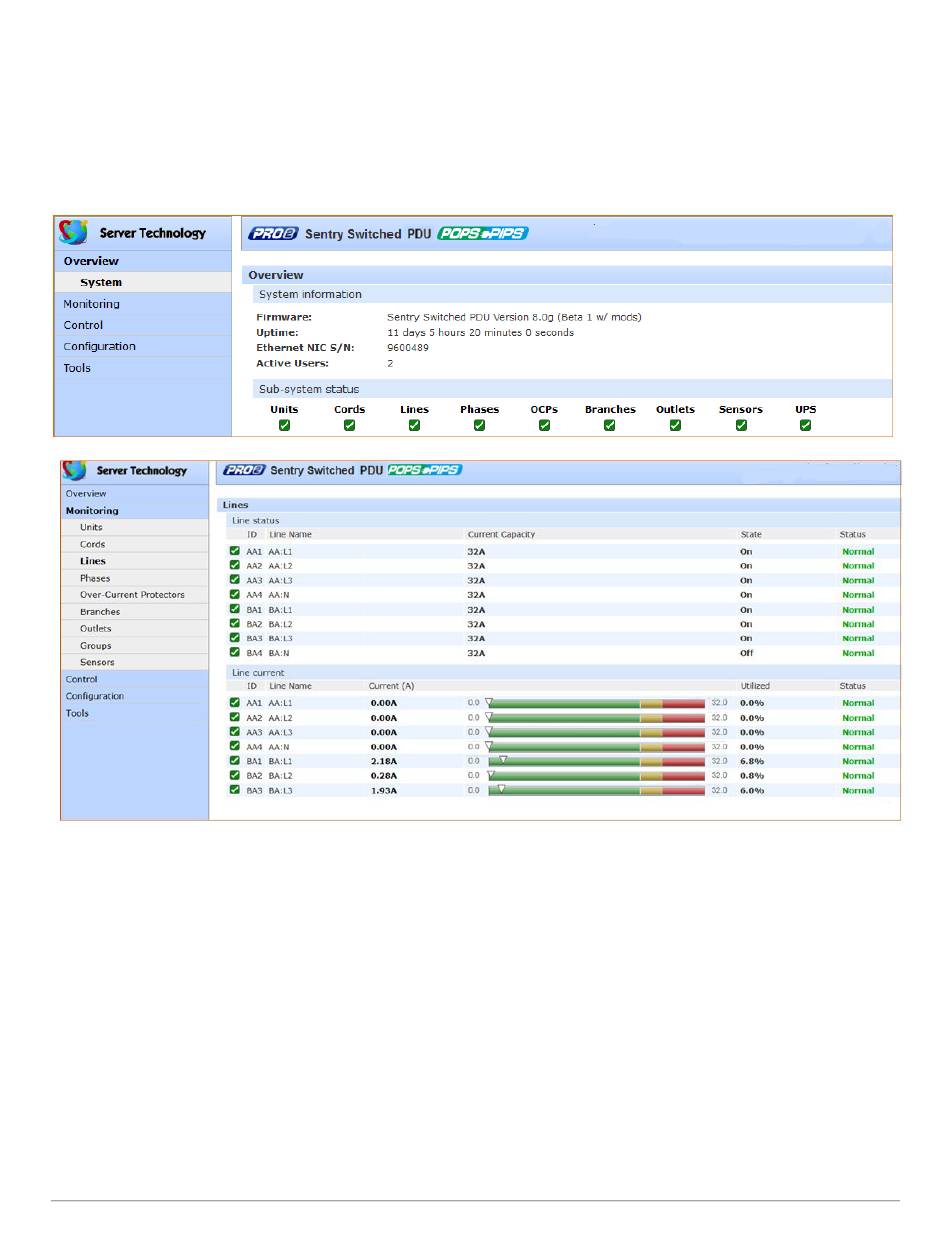
Task: Click BA3:L3 current utilization bar
Action: 597,791
